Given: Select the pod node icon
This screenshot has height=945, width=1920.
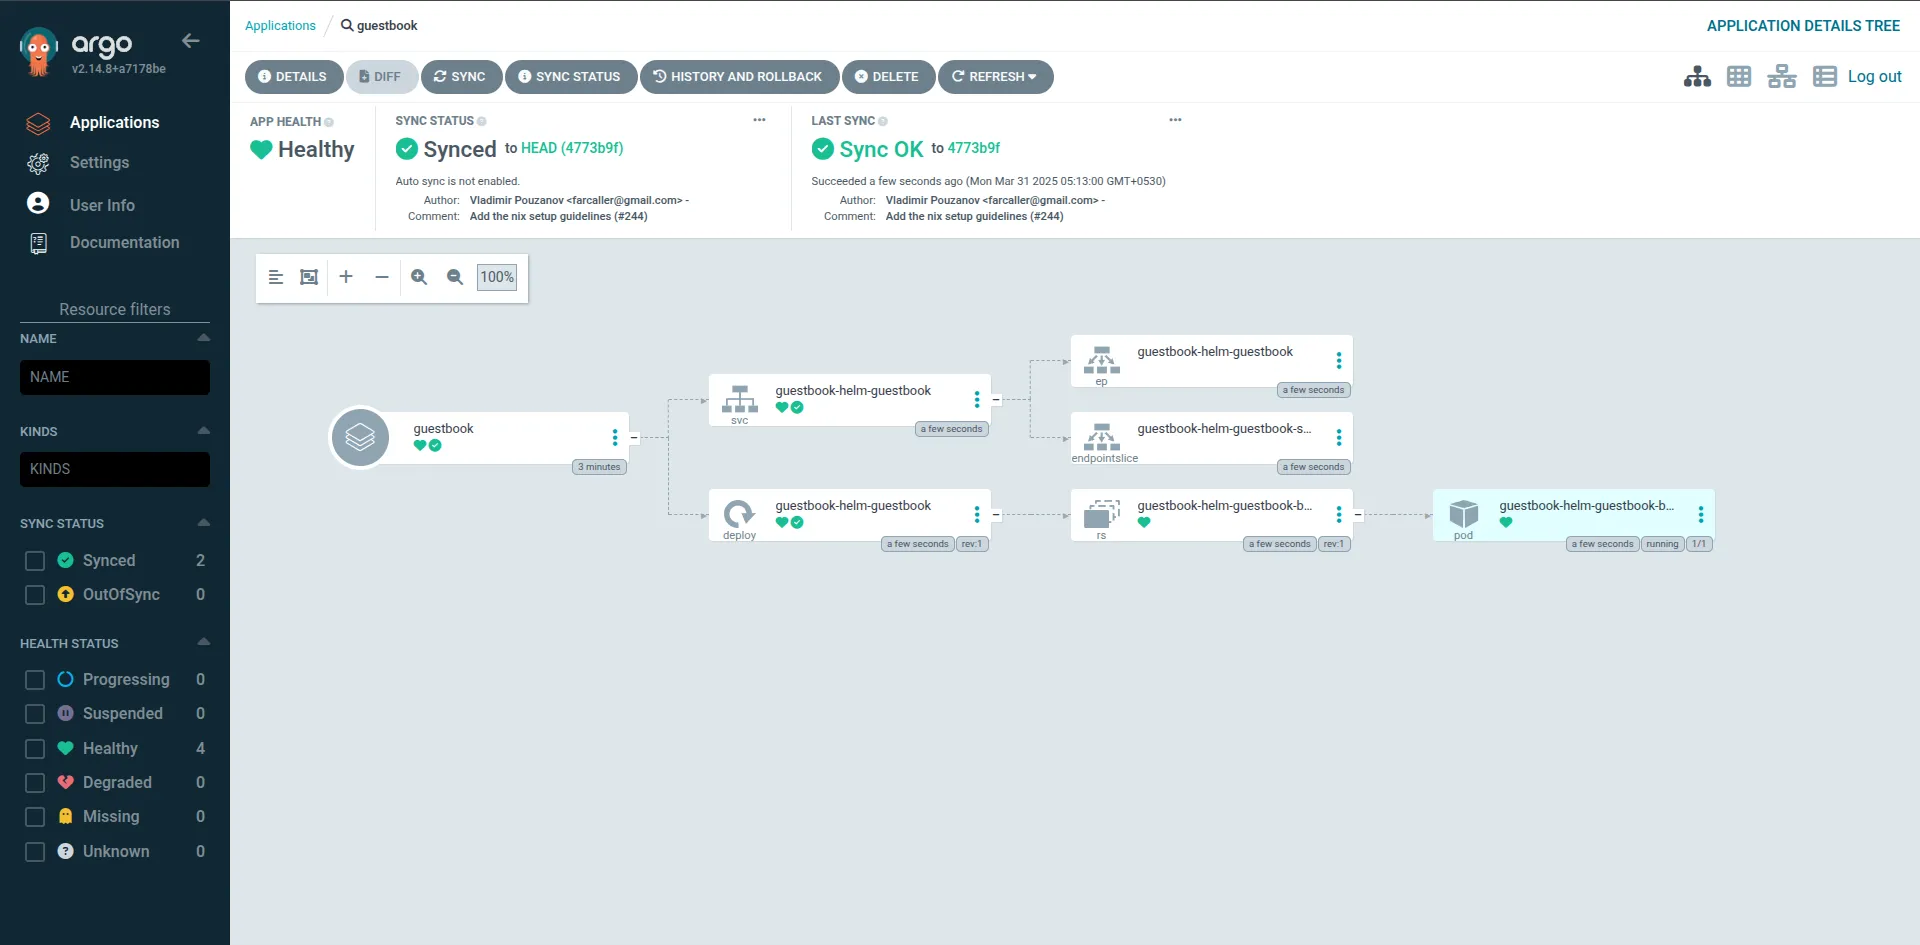Looking at the screenshot, I should (1464, 514).
